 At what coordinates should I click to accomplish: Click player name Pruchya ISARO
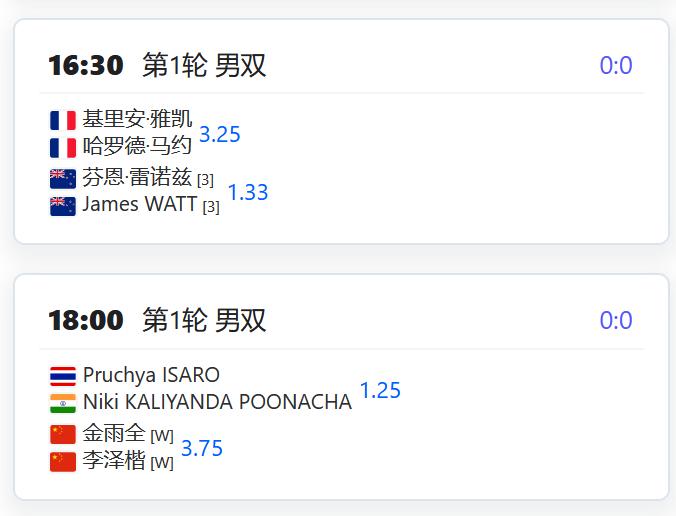pos(151,375)
